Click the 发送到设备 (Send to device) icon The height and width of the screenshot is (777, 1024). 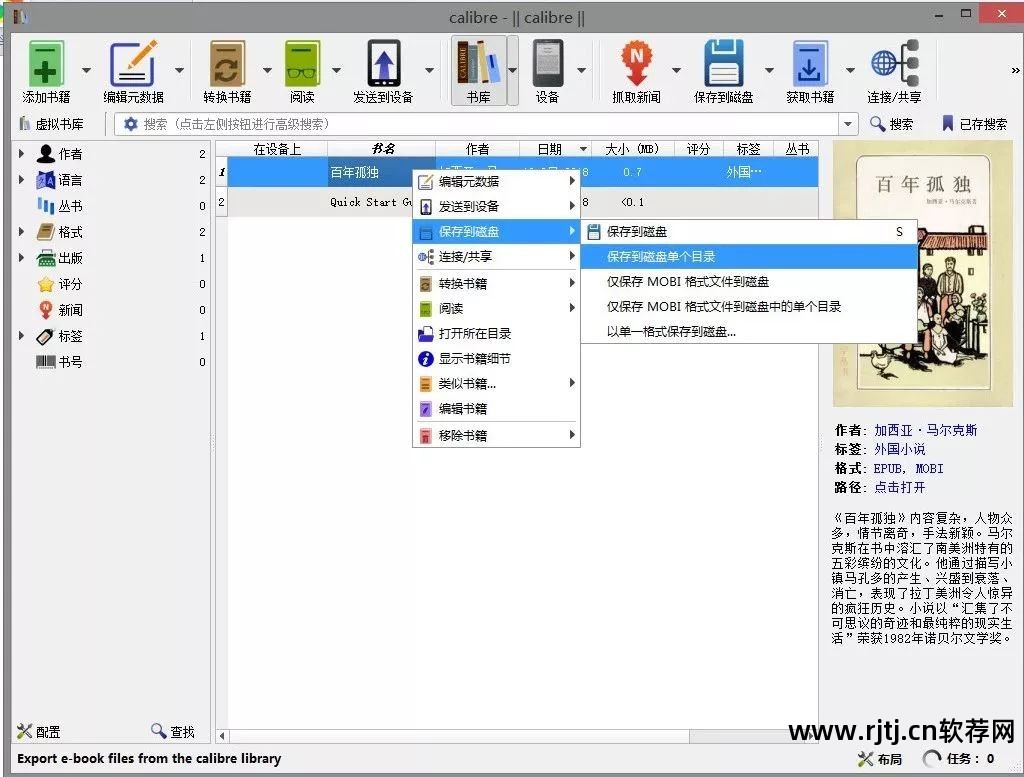(383, 65)
